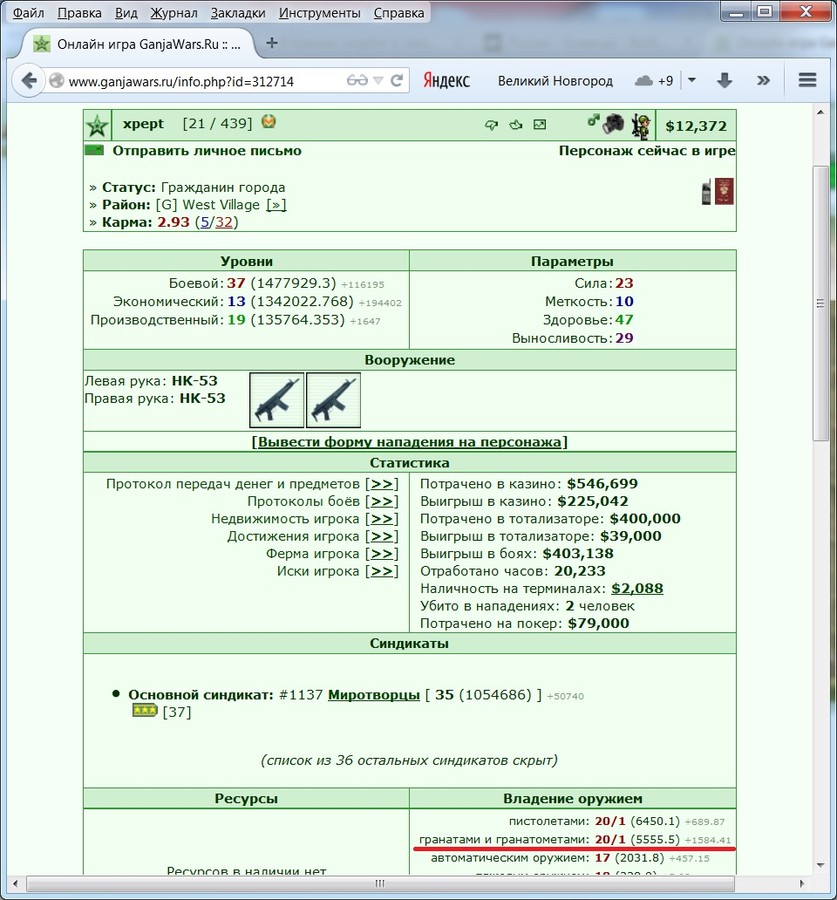Click the left-hand HK-53 weapon image
Screen dimensions: 837x900
(277, 400)
